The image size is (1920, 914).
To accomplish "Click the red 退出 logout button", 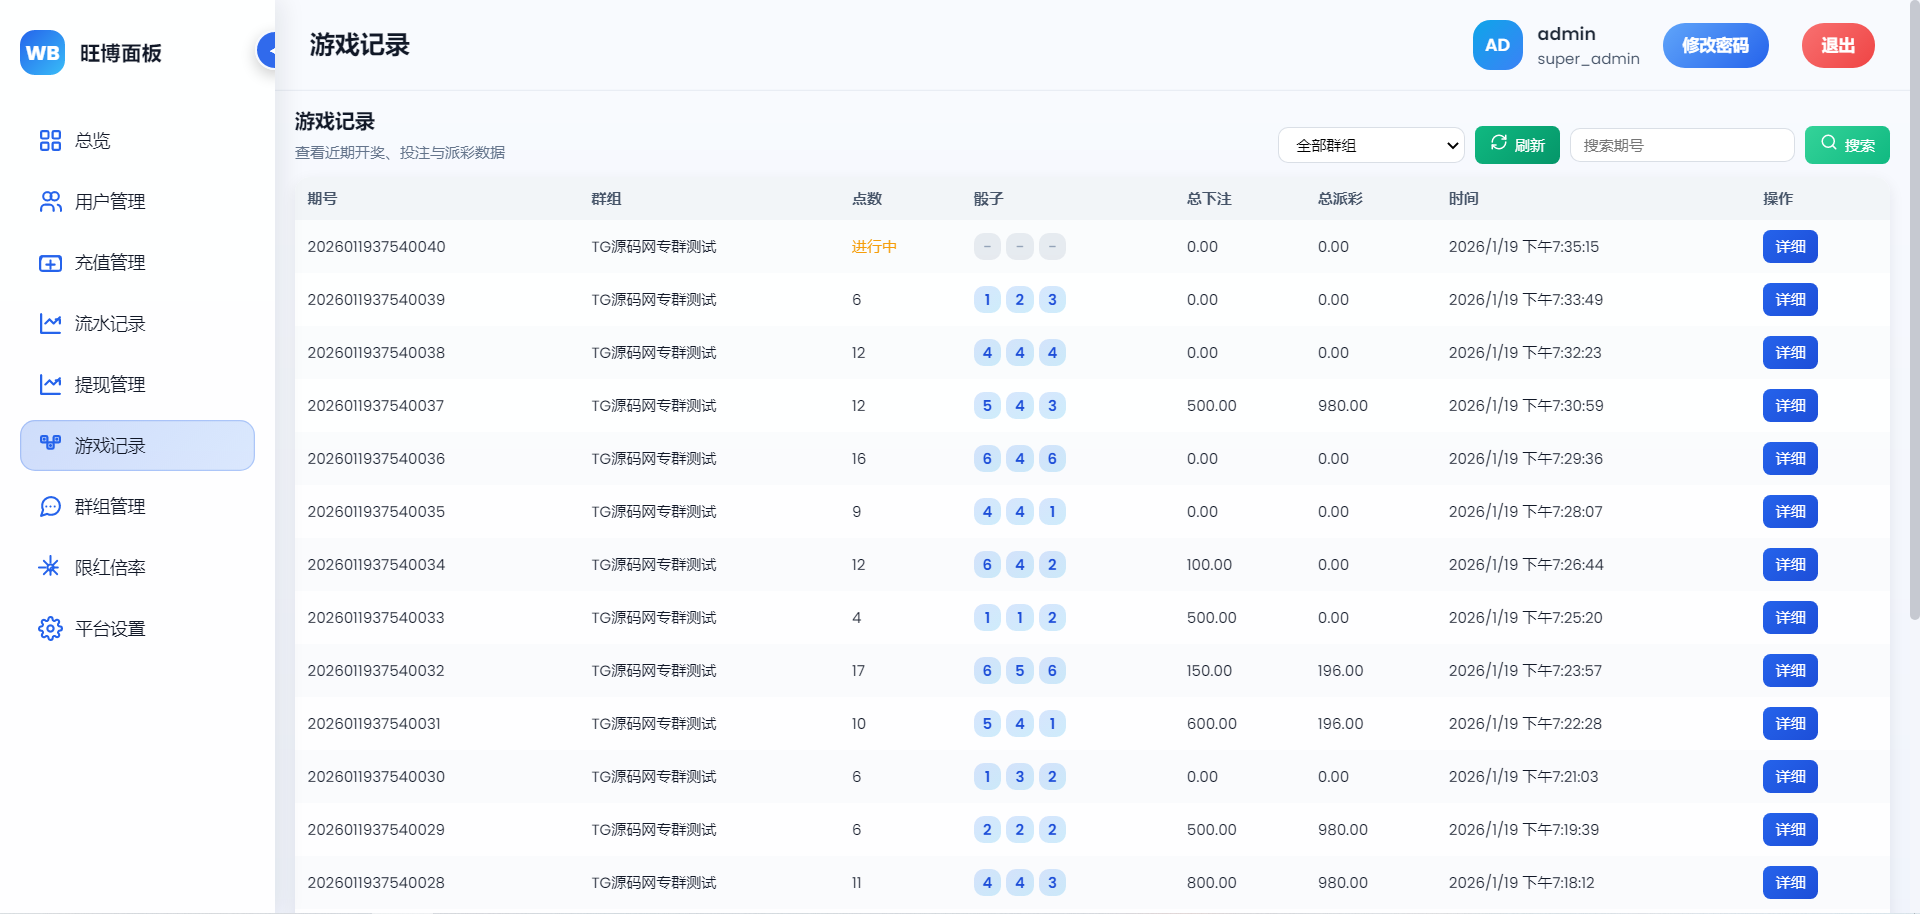I will pos(1837,46).
